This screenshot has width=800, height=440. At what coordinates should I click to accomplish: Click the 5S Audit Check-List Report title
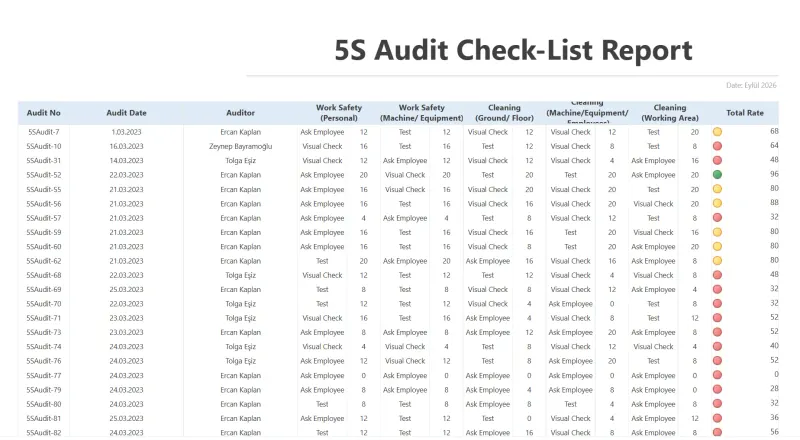click(513, 50)
